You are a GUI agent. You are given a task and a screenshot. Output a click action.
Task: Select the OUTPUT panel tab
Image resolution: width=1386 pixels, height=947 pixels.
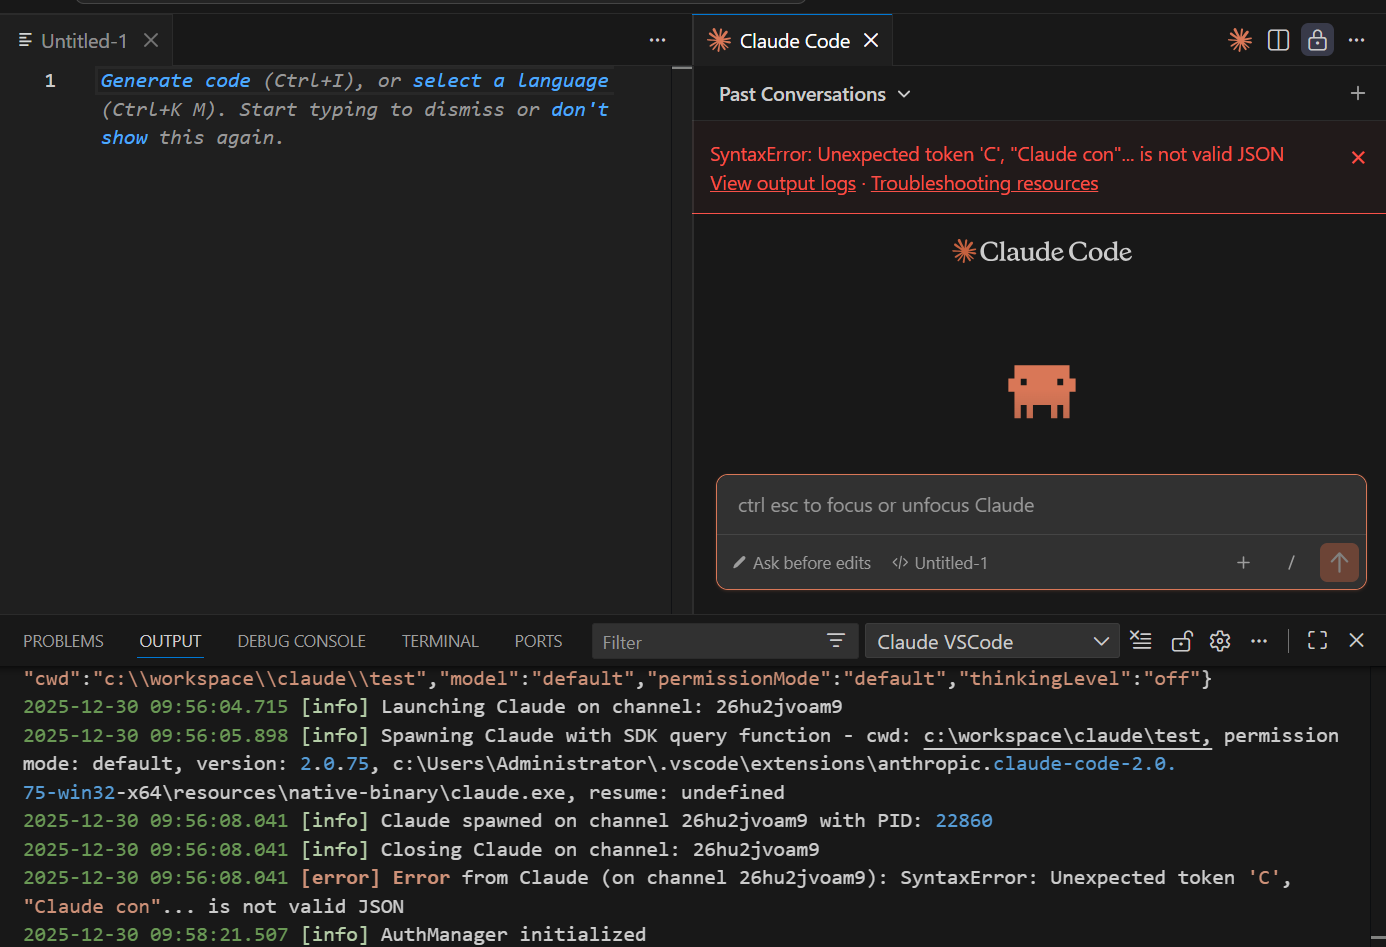pos(170,641)
